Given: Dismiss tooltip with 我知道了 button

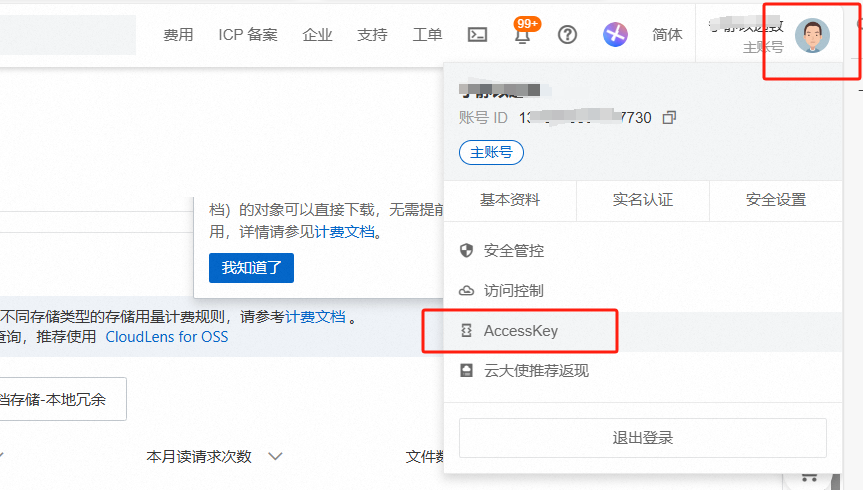Looking at the screenshot, I should point(252,268).
